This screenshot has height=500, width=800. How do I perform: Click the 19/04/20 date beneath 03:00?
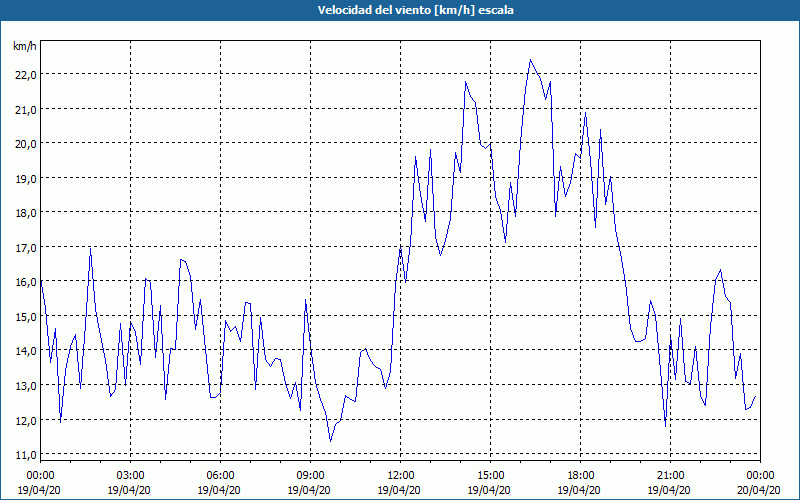129,490
